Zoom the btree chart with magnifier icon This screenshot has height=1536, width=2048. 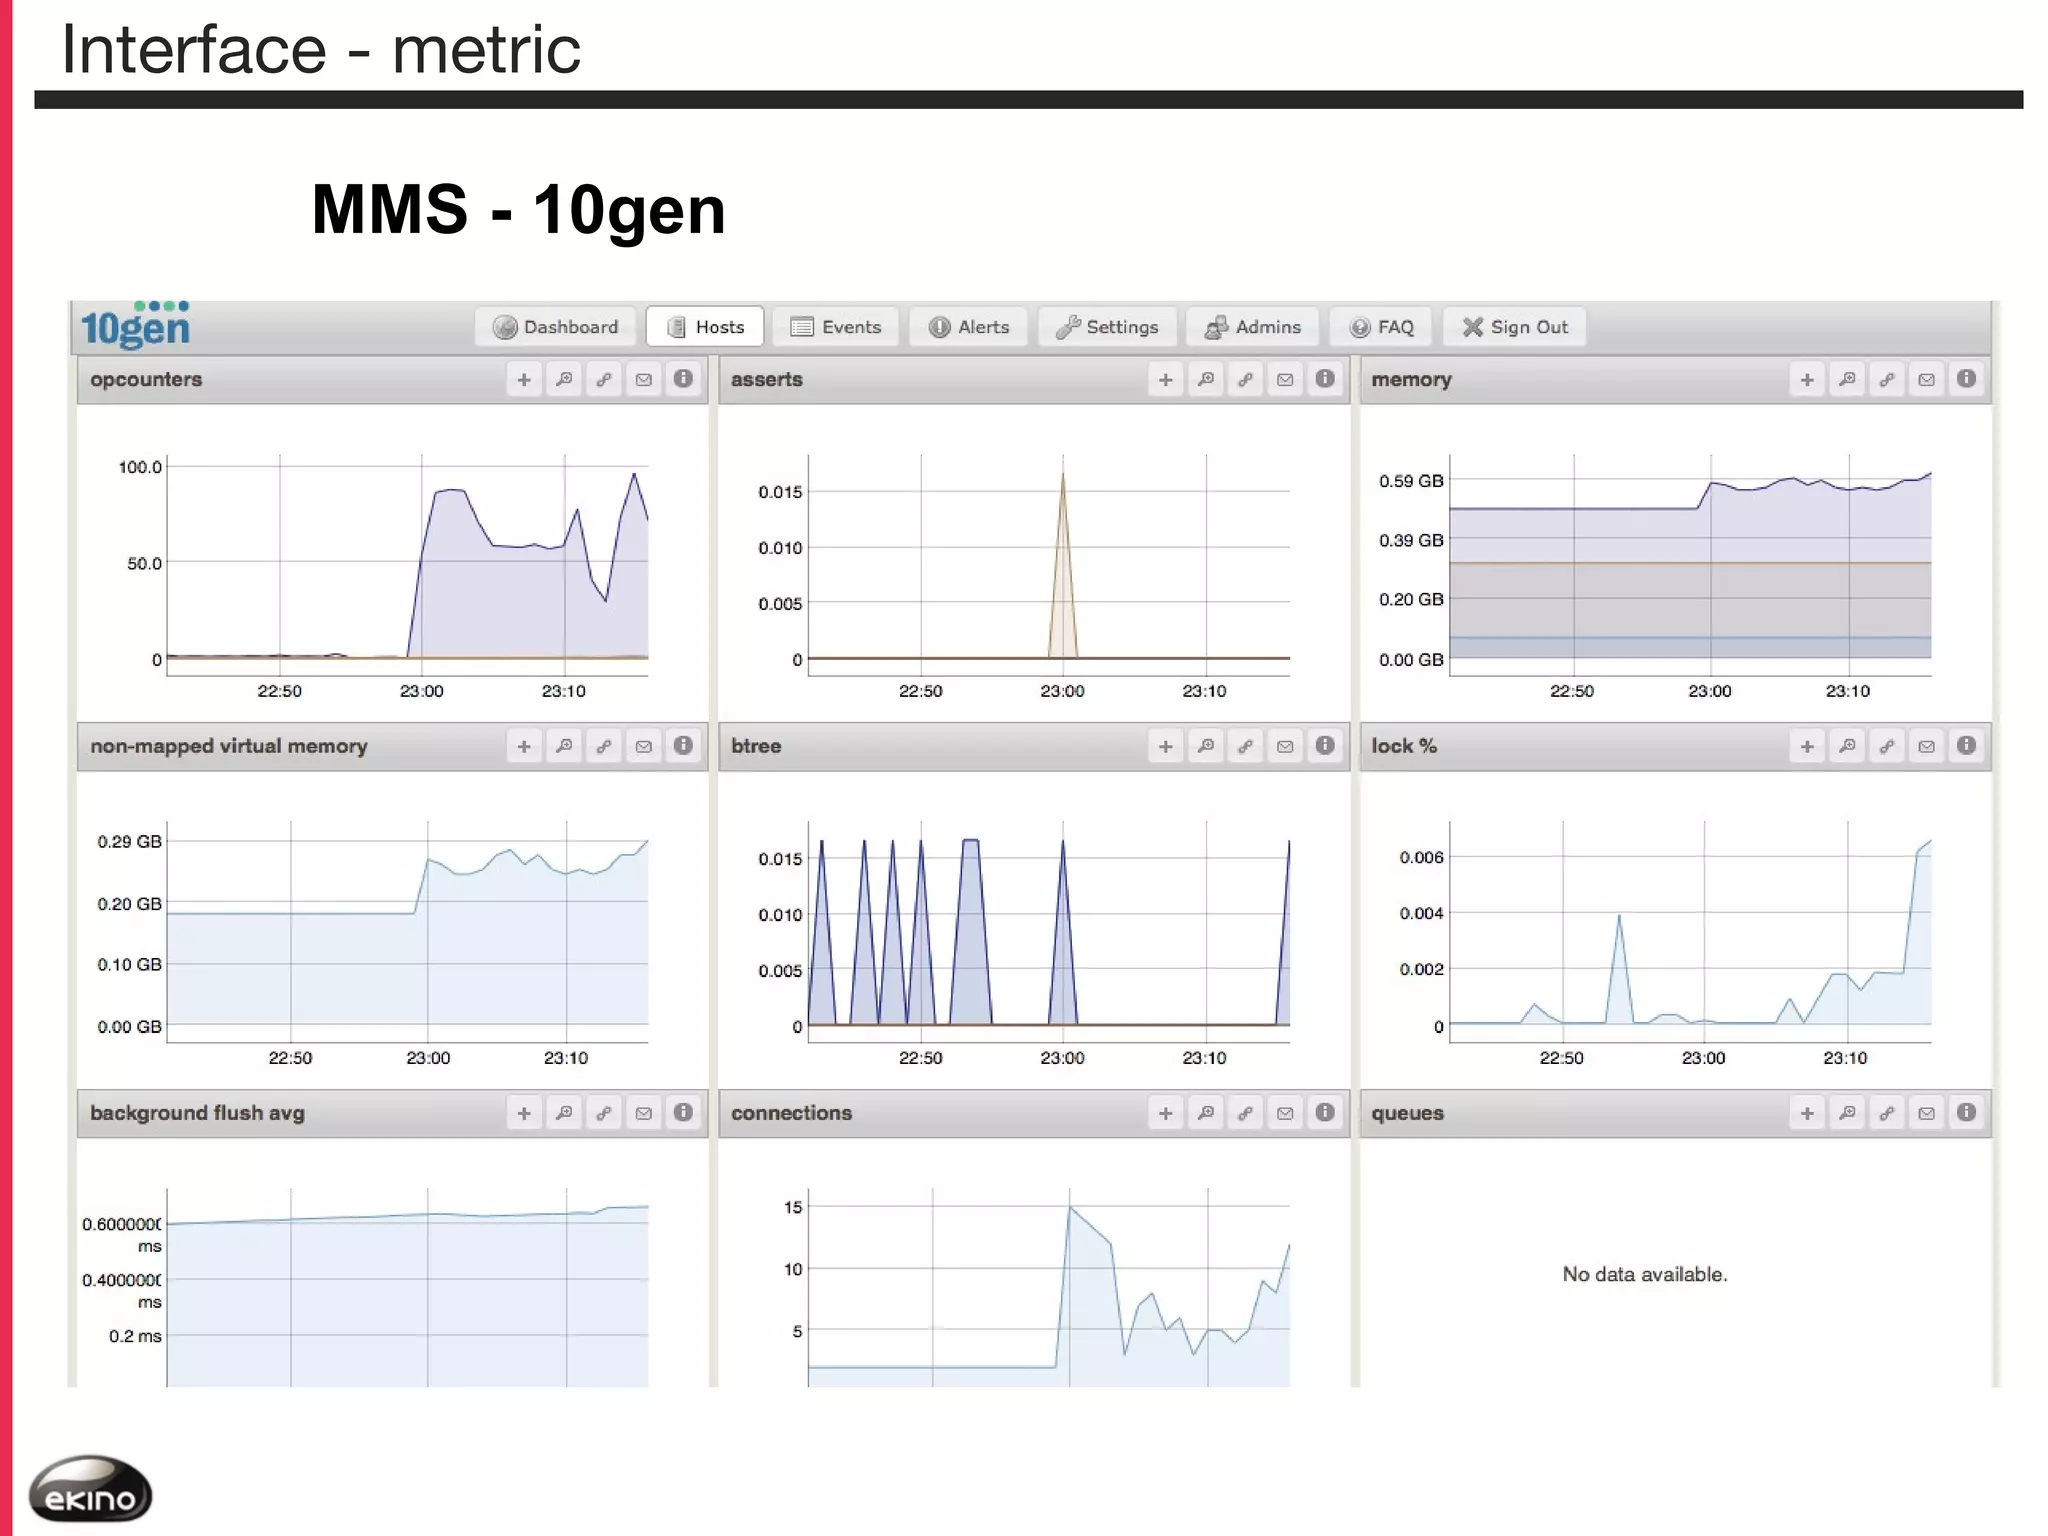(1206, 747)
